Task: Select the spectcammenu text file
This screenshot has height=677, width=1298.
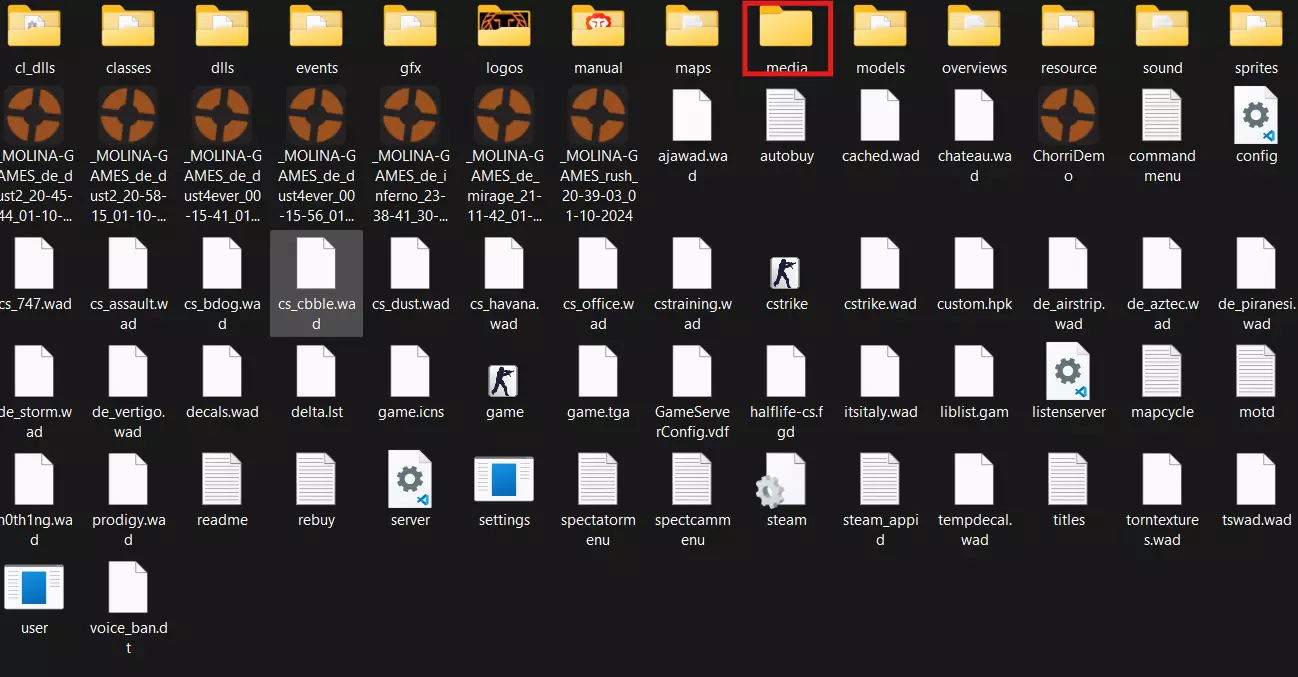Action: pos(692,499)
